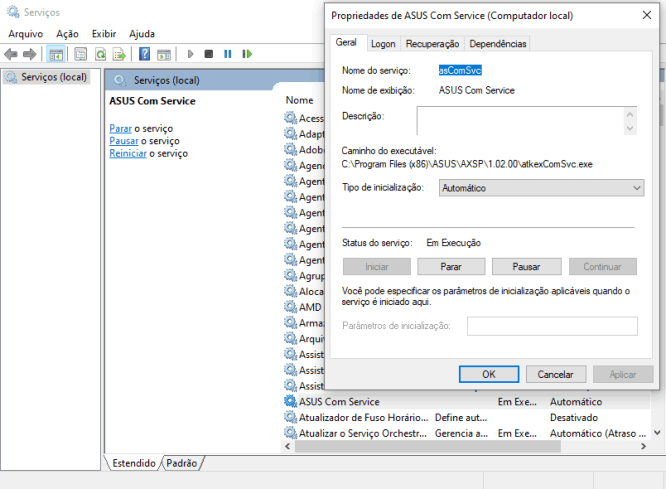666x489 pixels.
Task: Toggle the console tree show/hide icon
Action: (x=56, y=54)
